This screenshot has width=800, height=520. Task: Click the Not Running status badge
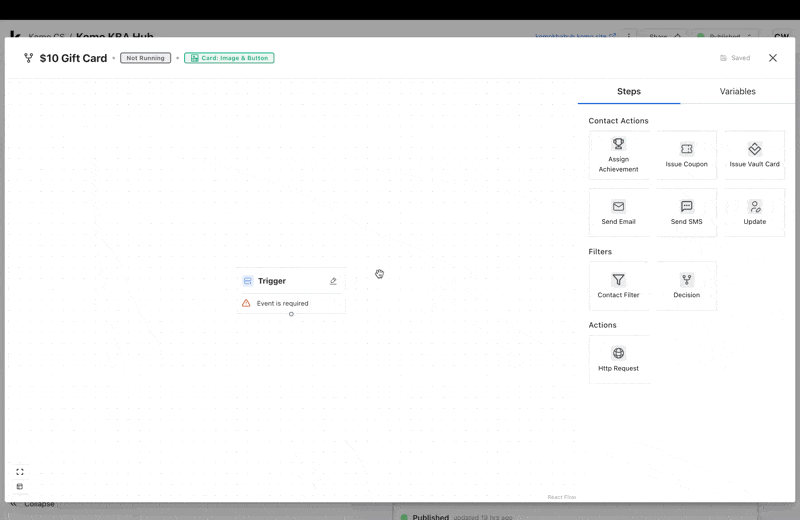[145, 58]
